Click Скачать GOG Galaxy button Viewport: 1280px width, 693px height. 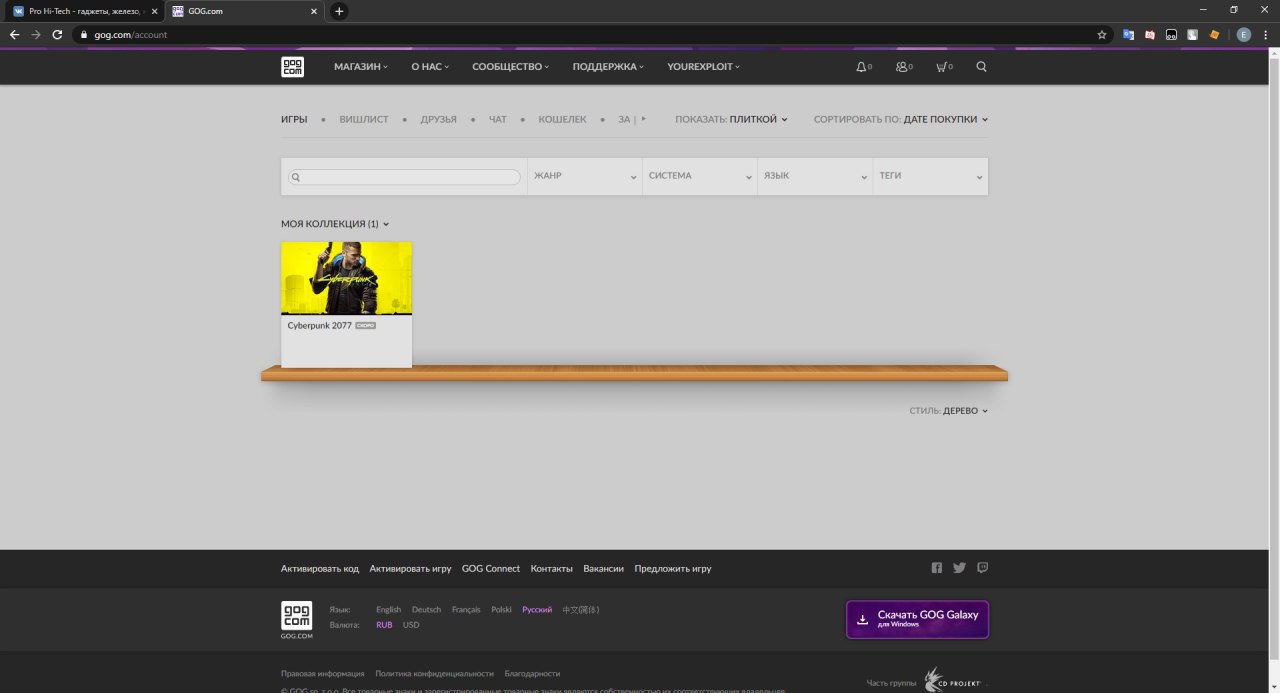(x=917, y=619)
